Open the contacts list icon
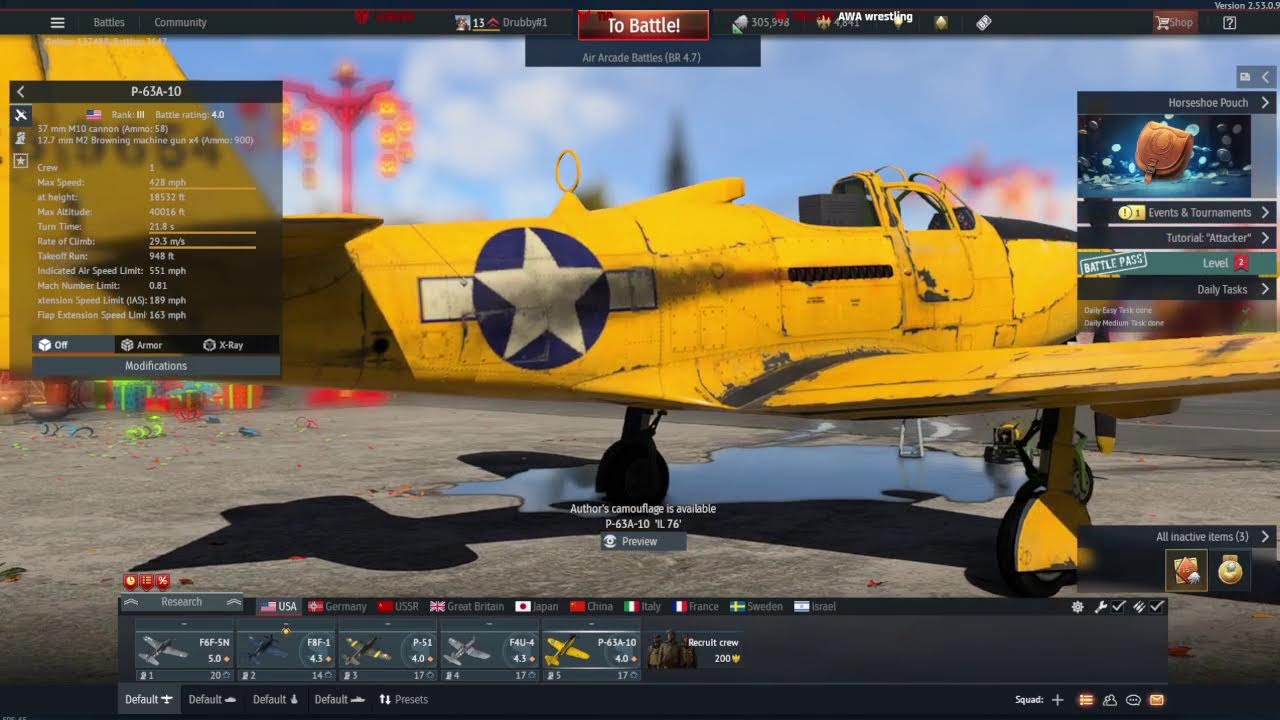1280x720 pixels. (1110, 700)
